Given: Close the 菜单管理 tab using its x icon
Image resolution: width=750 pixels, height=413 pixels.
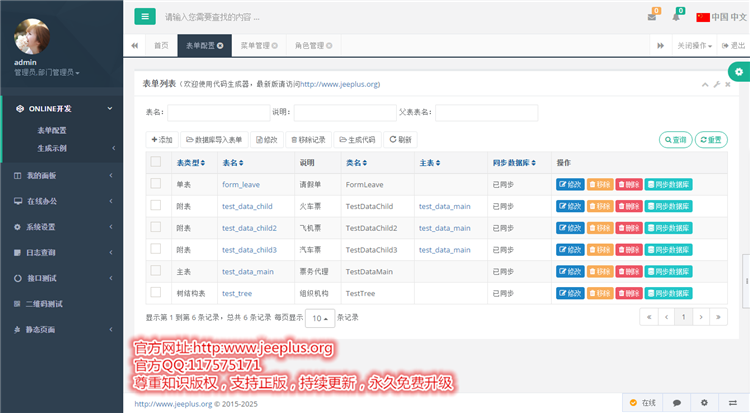Looking at the screenshot, I should pos(274,46).
